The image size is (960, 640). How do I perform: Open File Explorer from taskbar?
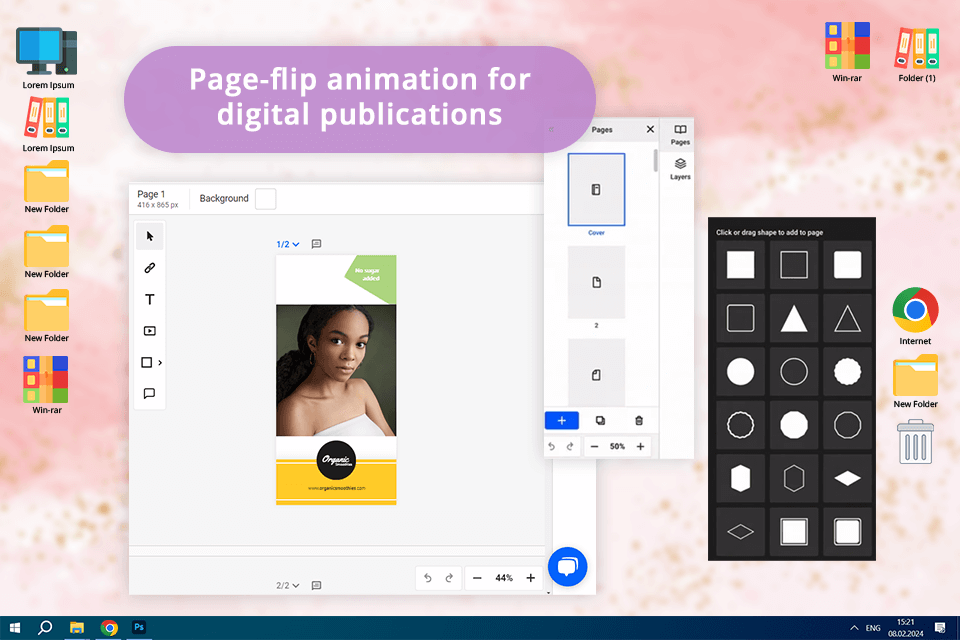(x=77, y=628)
